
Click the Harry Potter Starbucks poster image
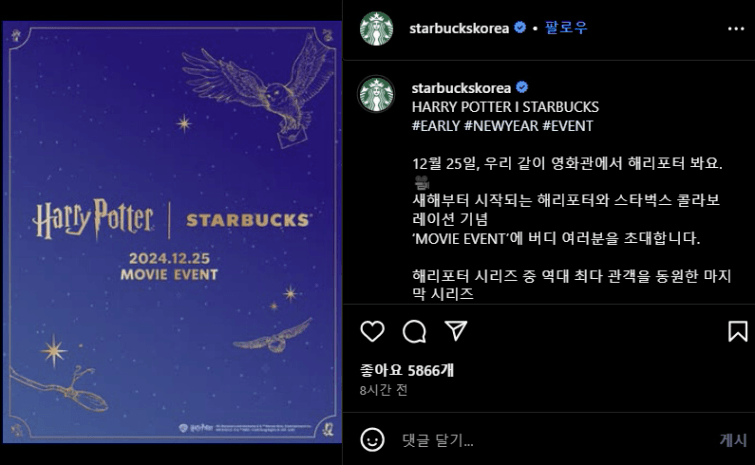[x=172, y=232]
